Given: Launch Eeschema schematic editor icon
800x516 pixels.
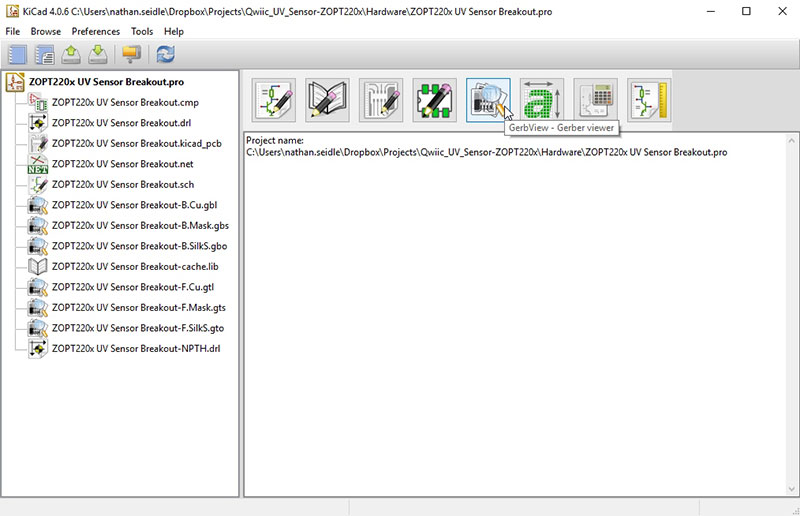Looking at the screenshot, I should click(273, 100).
